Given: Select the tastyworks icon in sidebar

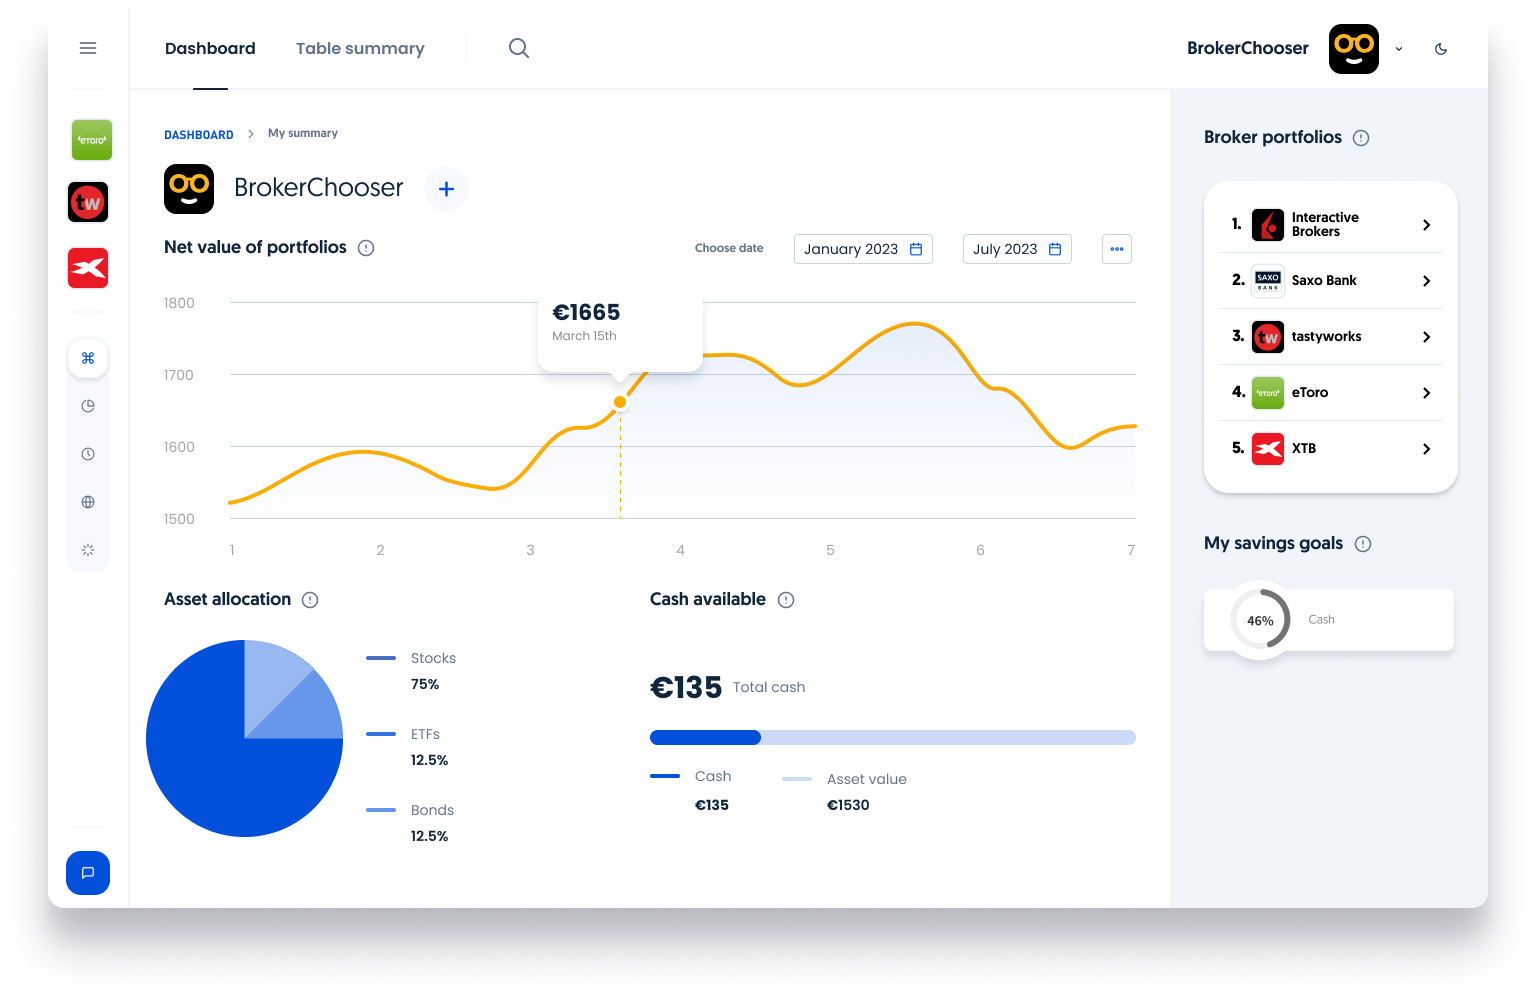Looking at the screenshot, I should [x=88, y=202].
